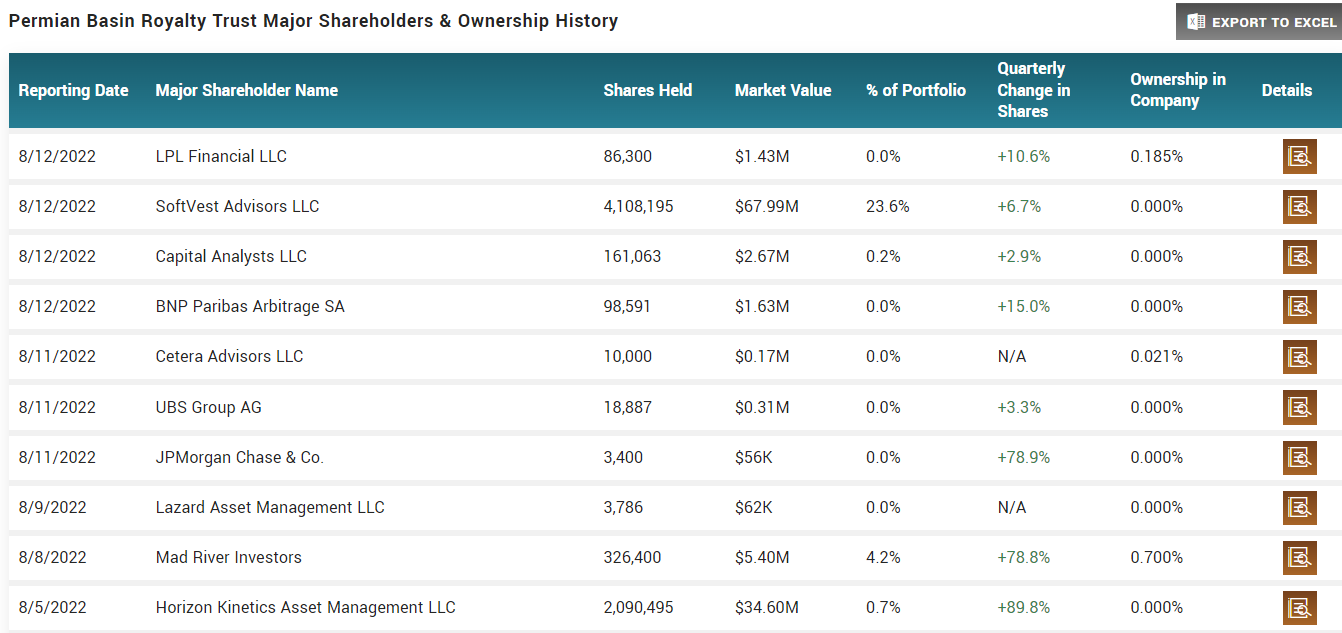
Task: Click the Reporting Date column header
Action: tap(73, 90)
